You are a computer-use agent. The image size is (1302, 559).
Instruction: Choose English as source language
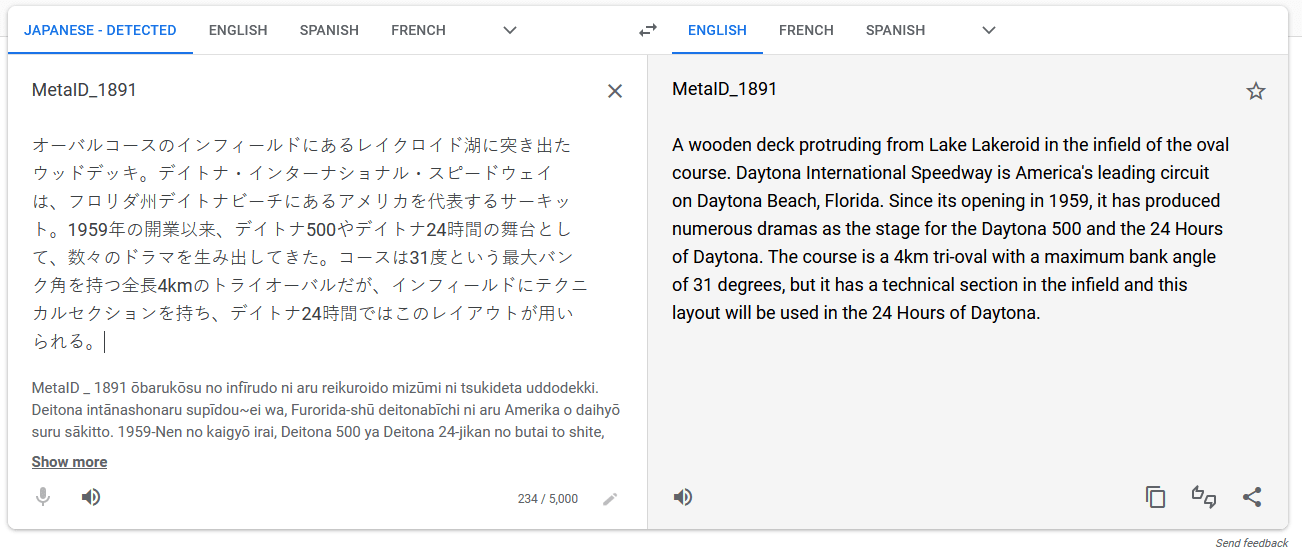(238, 30)
